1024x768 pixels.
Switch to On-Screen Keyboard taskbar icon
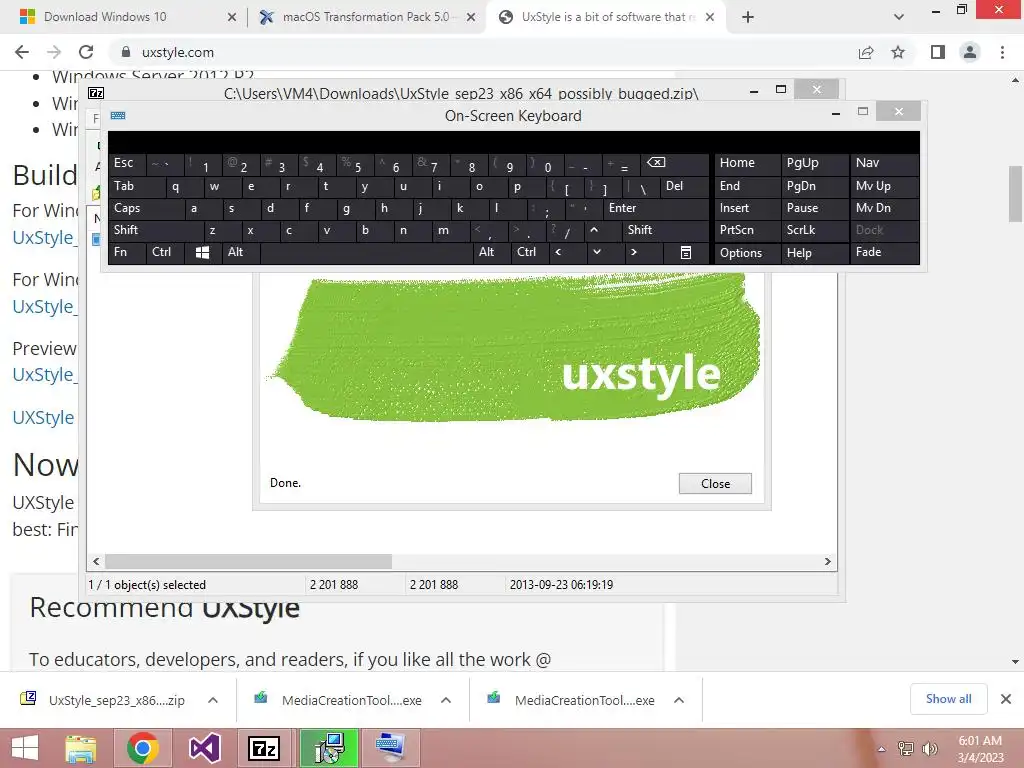click(391, 748)
